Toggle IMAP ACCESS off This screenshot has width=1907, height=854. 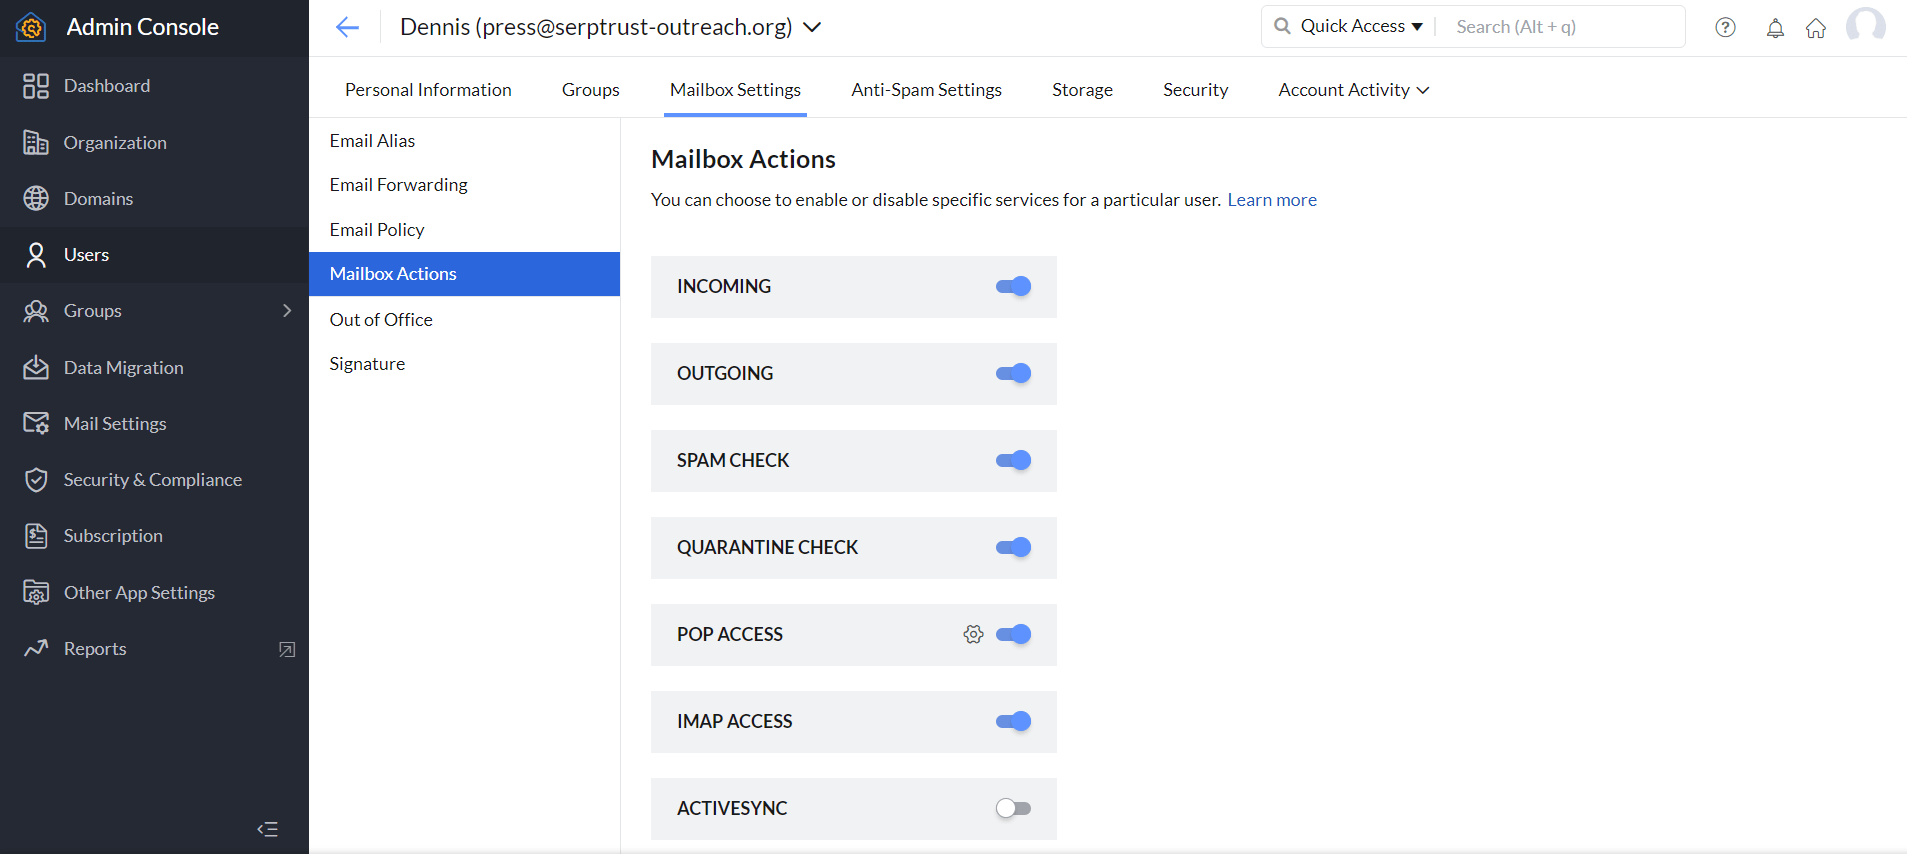tap(1013, 721)
